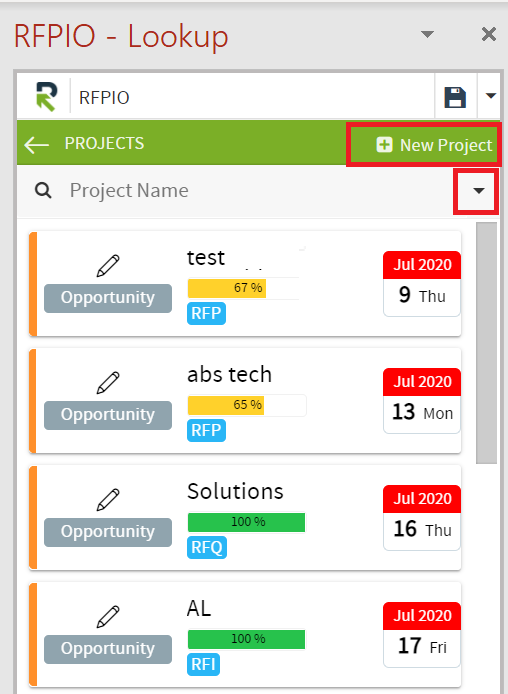Click the Solutions 100 % progress bar

pyautogui.click(x=246, y=522)
